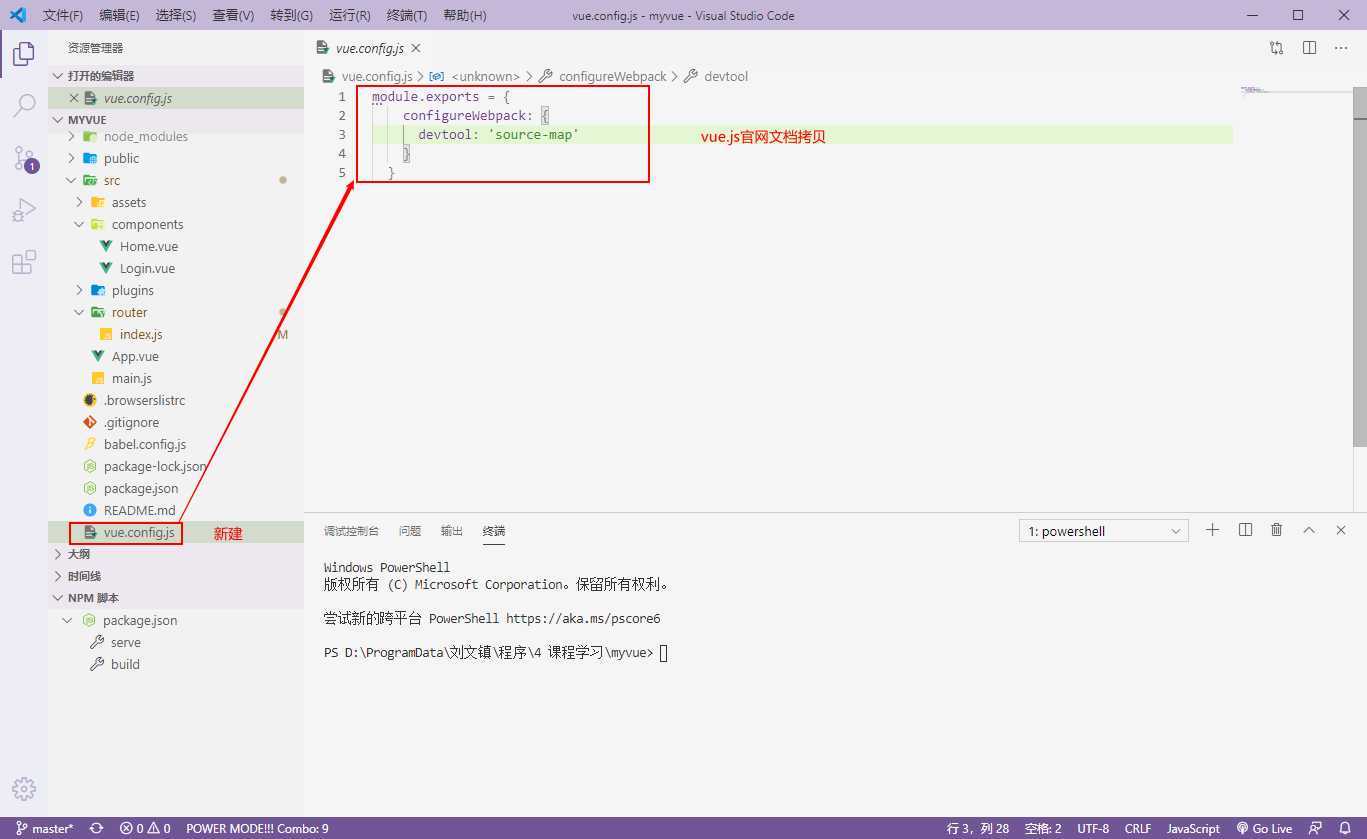1367x839 pixels.
Task: Synchronize changes from the status bar
Action: click(97, 828)
